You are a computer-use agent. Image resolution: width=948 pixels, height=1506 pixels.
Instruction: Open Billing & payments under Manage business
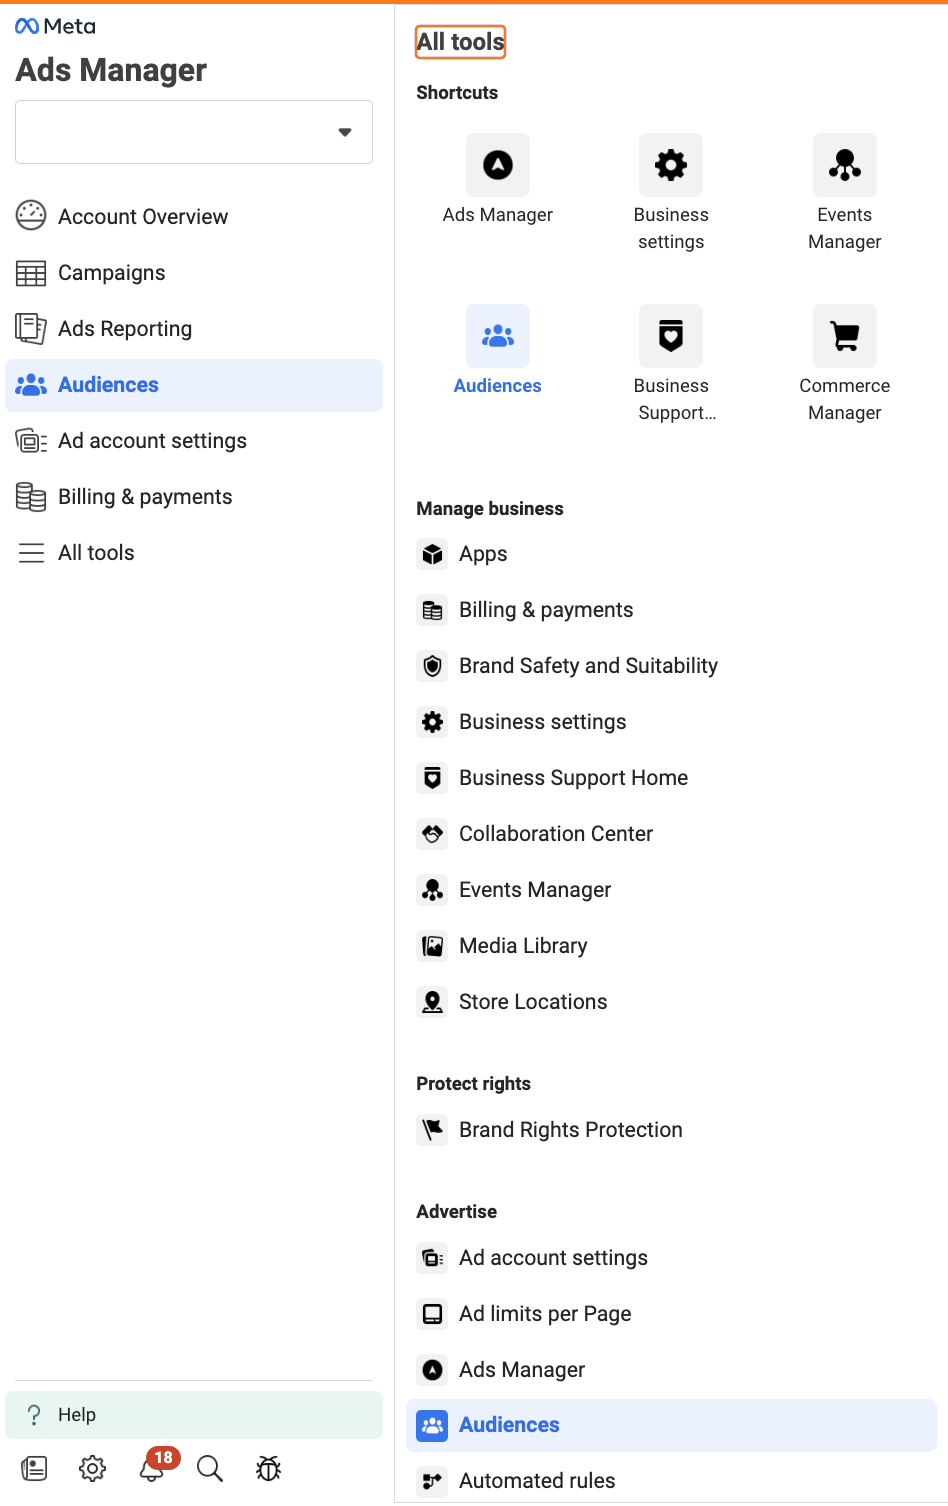point(671,610)
